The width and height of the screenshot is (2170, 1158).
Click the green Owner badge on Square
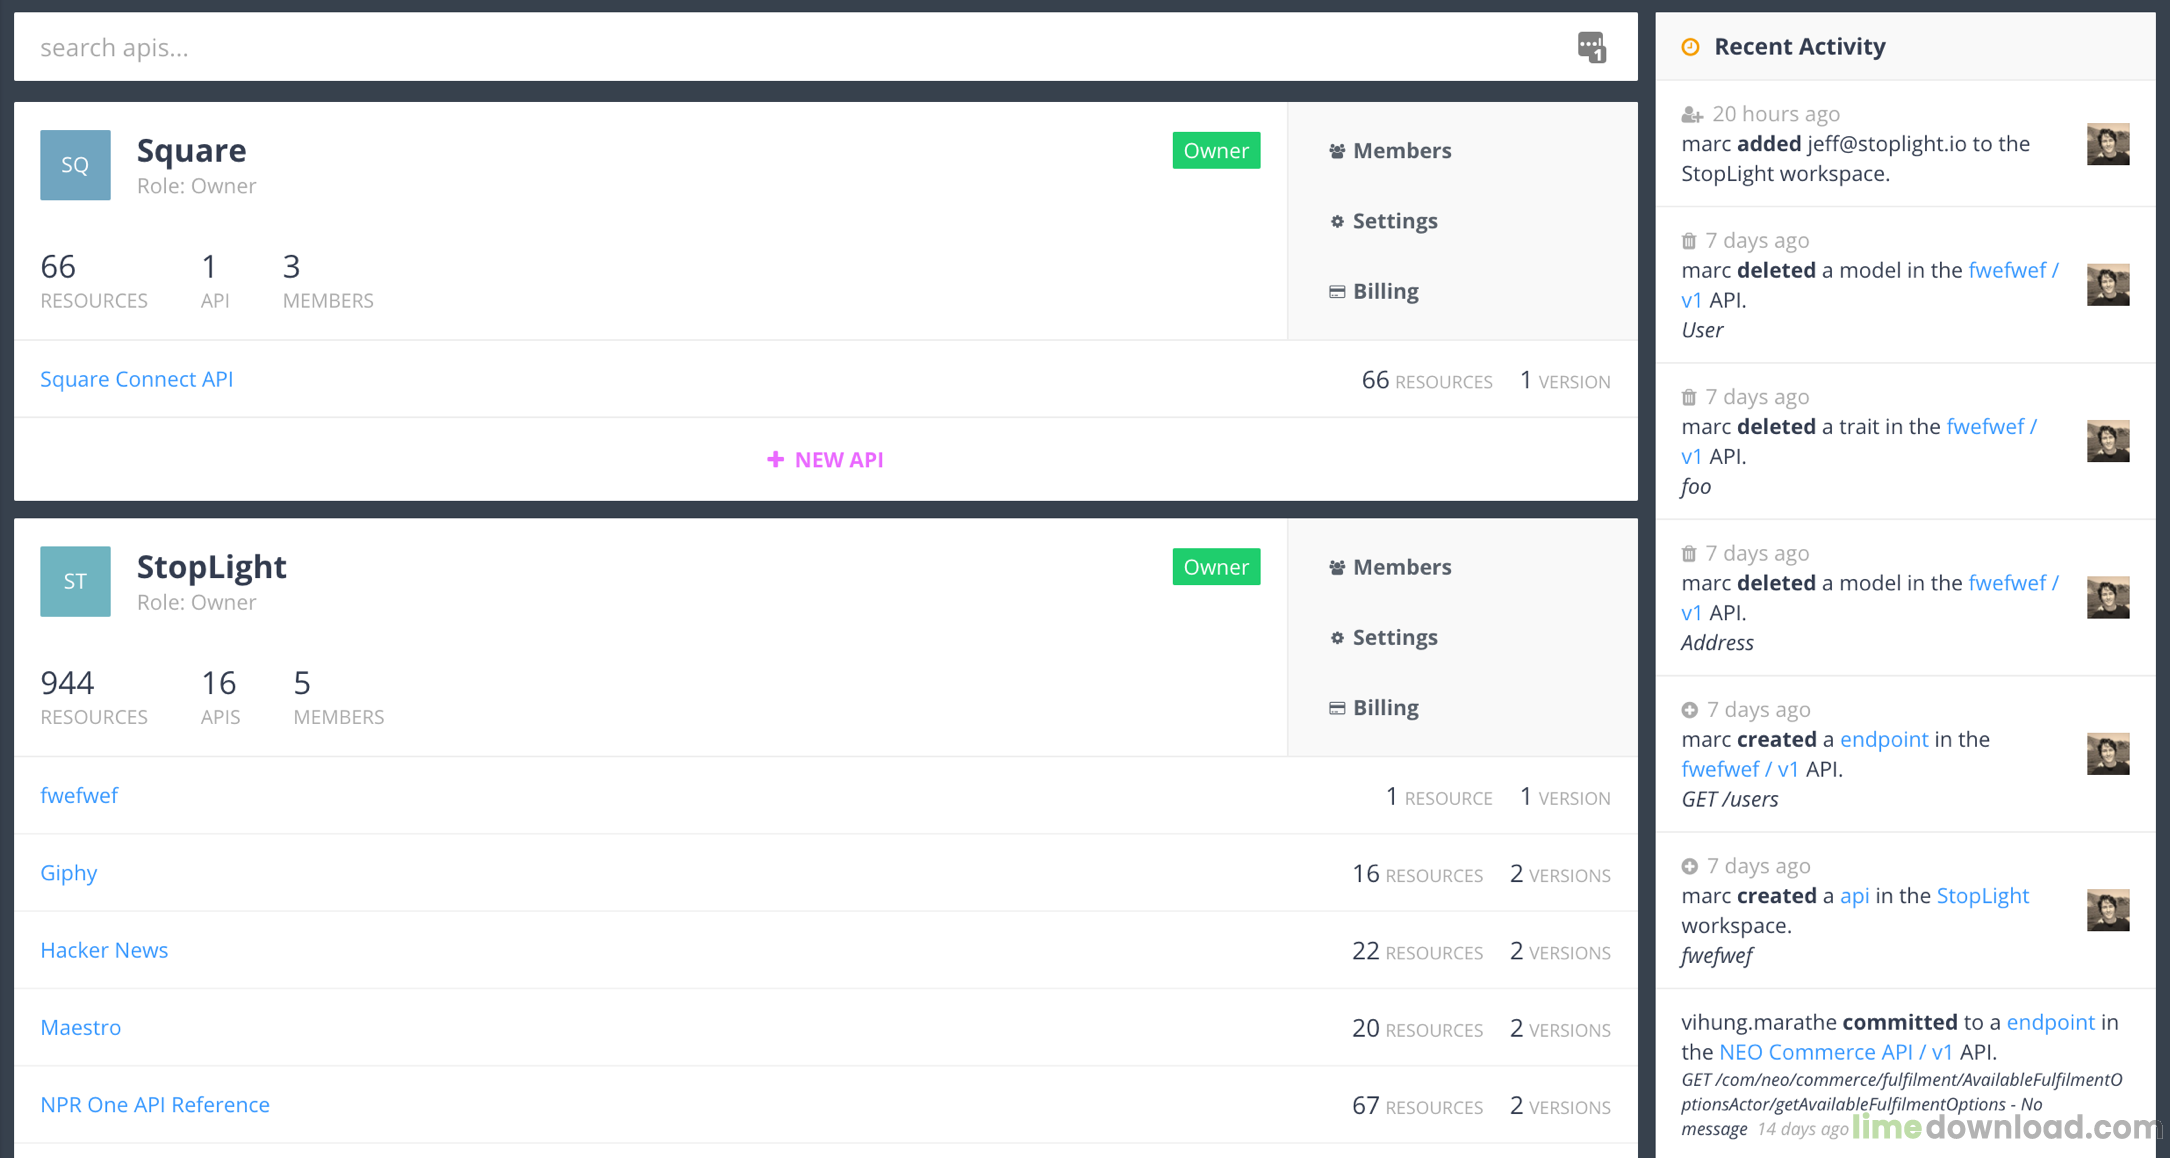click(x=1215, y=151)
